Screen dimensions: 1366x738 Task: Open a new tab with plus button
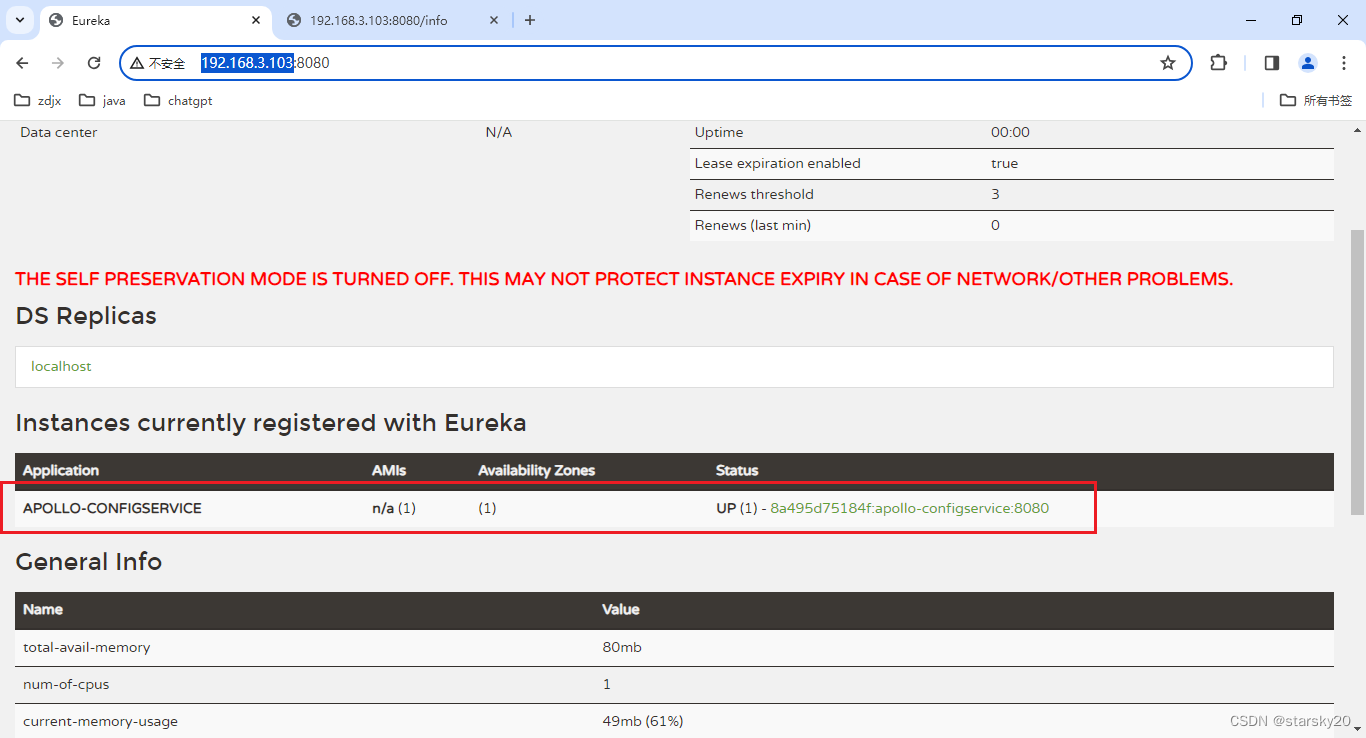530,20
